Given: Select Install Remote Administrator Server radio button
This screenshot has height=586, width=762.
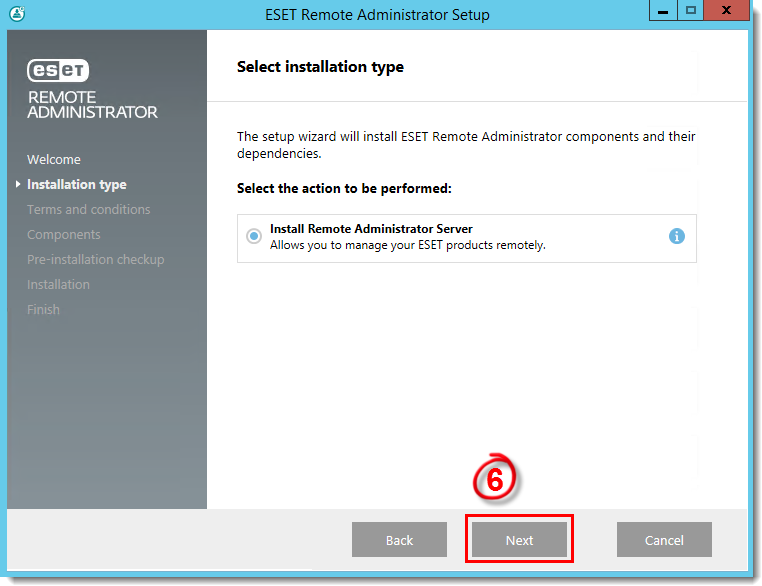Looking at the screenshot, I should click(253, 237).
